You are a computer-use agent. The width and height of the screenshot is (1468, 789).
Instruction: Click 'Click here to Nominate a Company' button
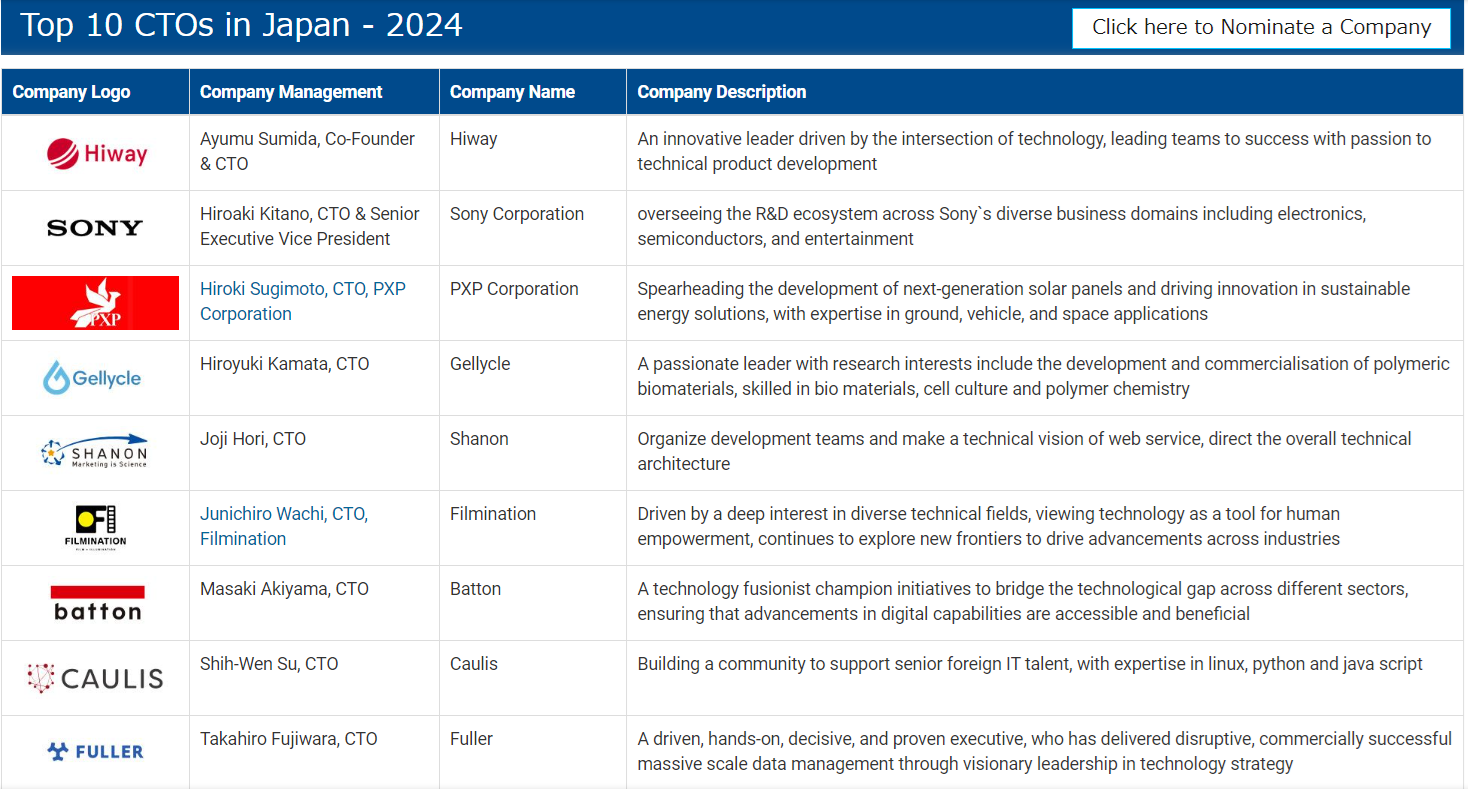(x=1261, y=28)
